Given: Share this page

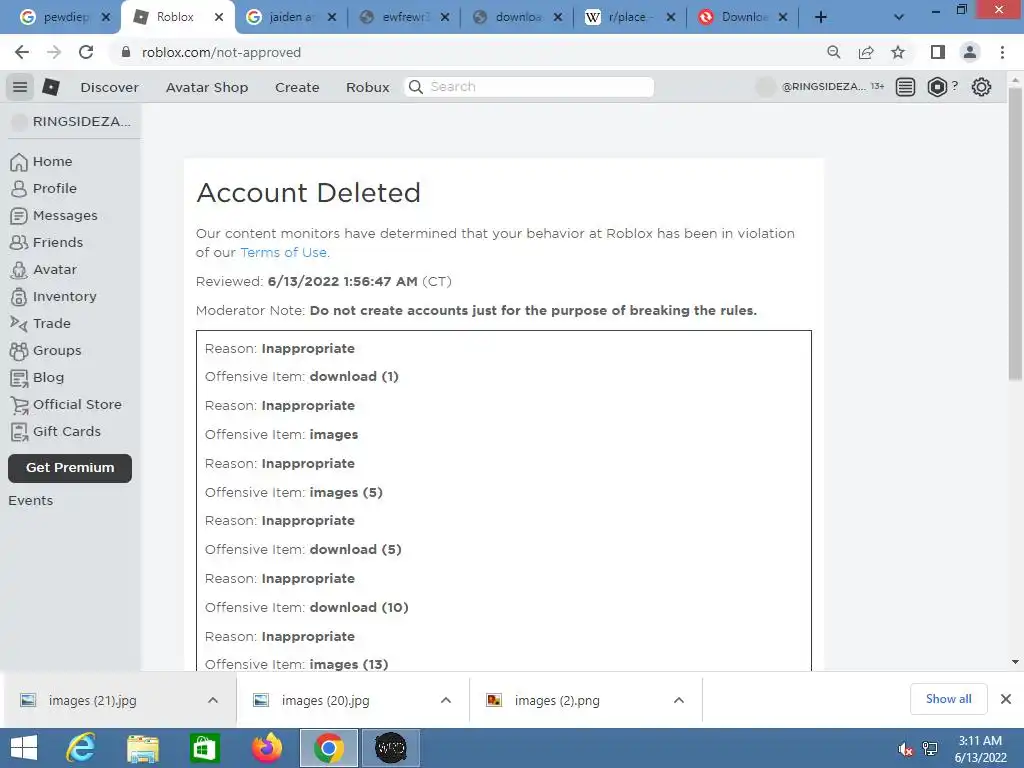Looking at the screenshot, I should coord(866,52).
